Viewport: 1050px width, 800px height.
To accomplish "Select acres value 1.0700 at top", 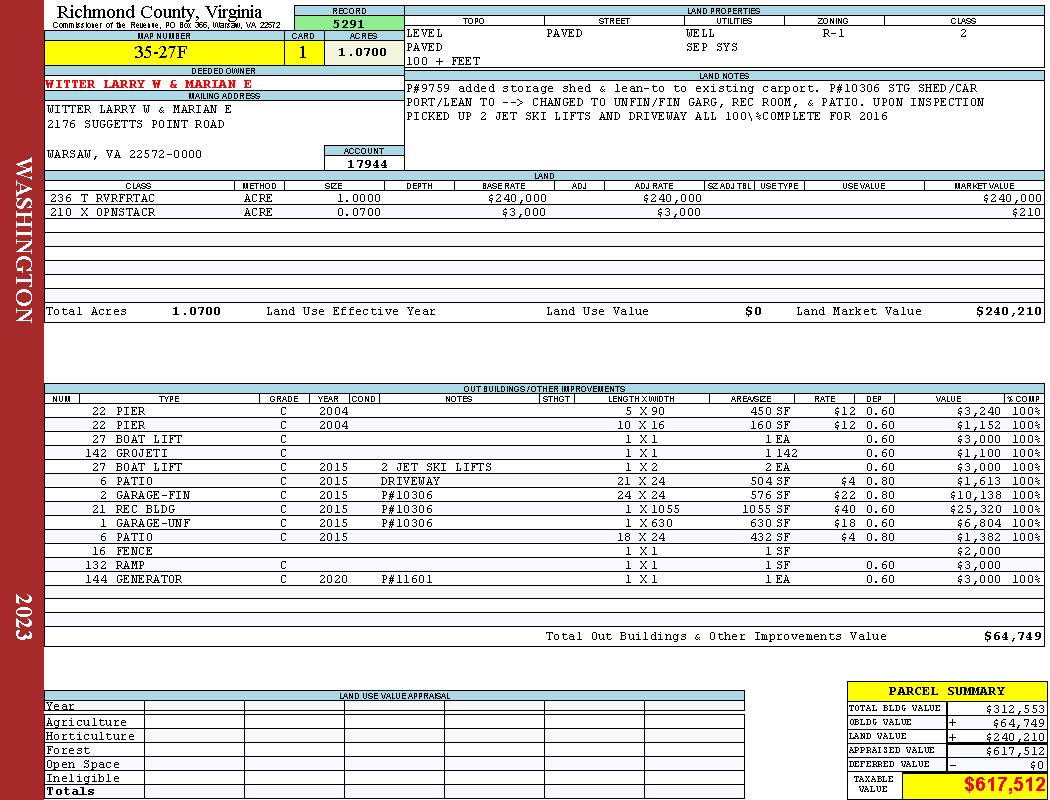I will click(x=364, y=52).
